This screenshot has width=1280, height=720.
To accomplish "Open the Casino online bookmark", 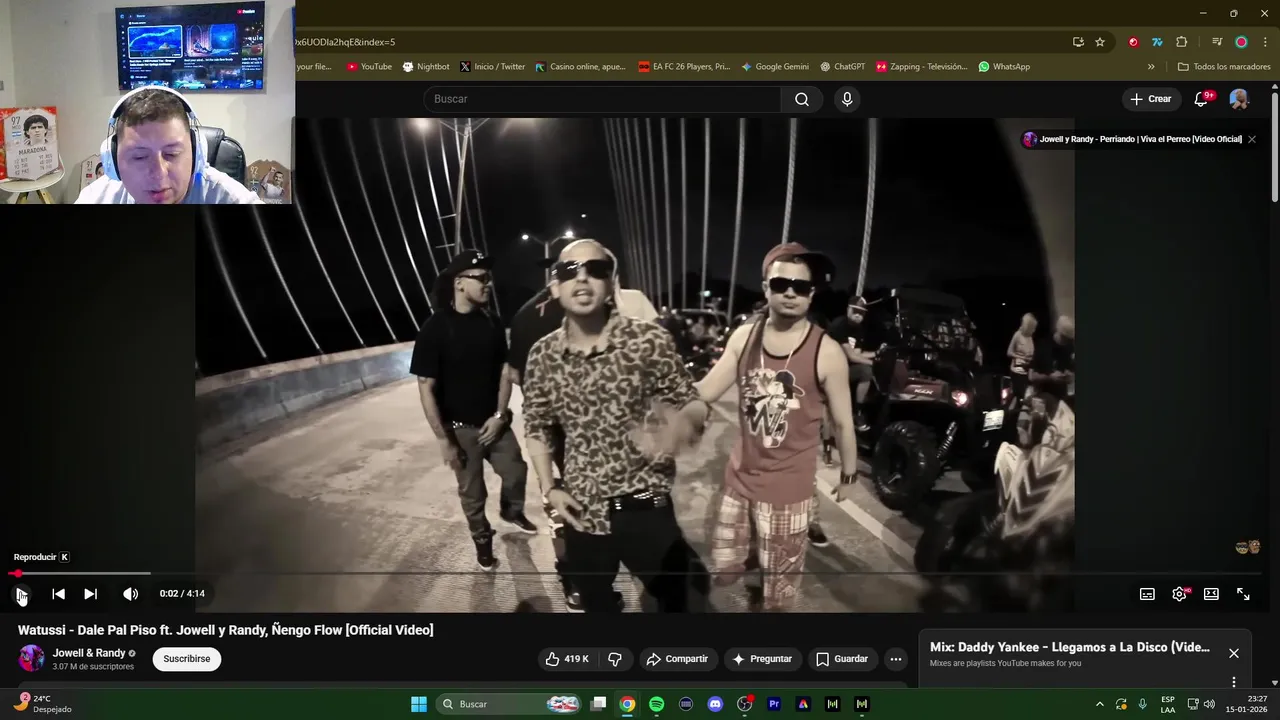I will click(580, 67).
